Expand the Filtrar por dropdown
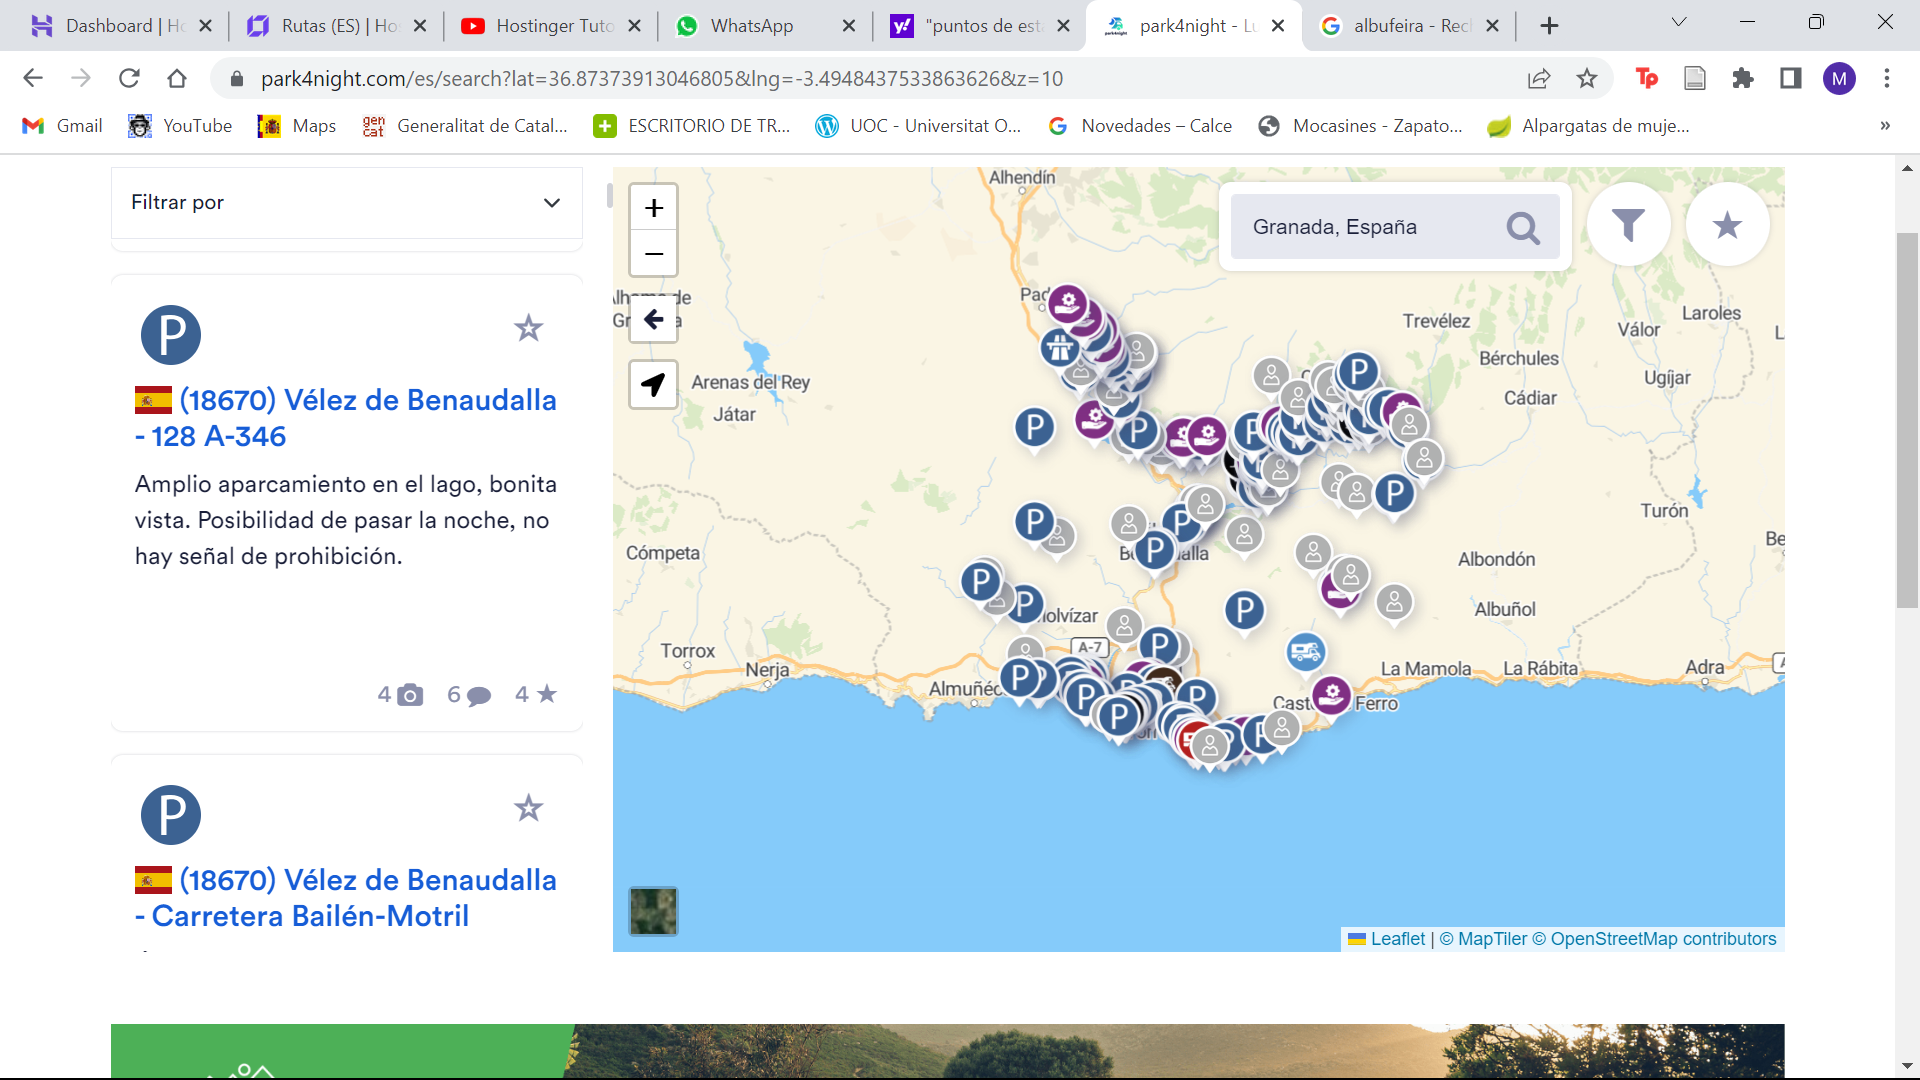Screen dimensions: 1920x1080 click(551, 203)
